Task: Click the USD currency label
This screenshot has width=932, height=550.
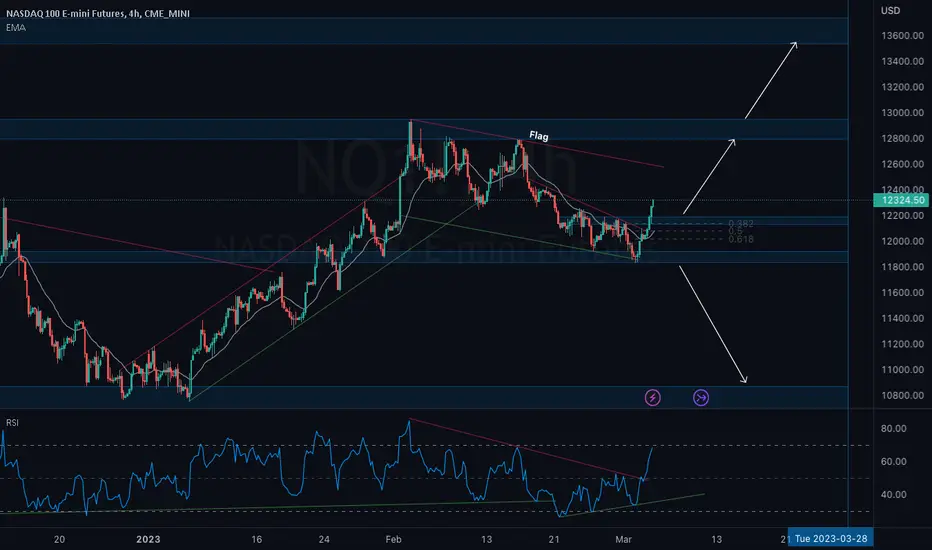Action: click(890, 11)
